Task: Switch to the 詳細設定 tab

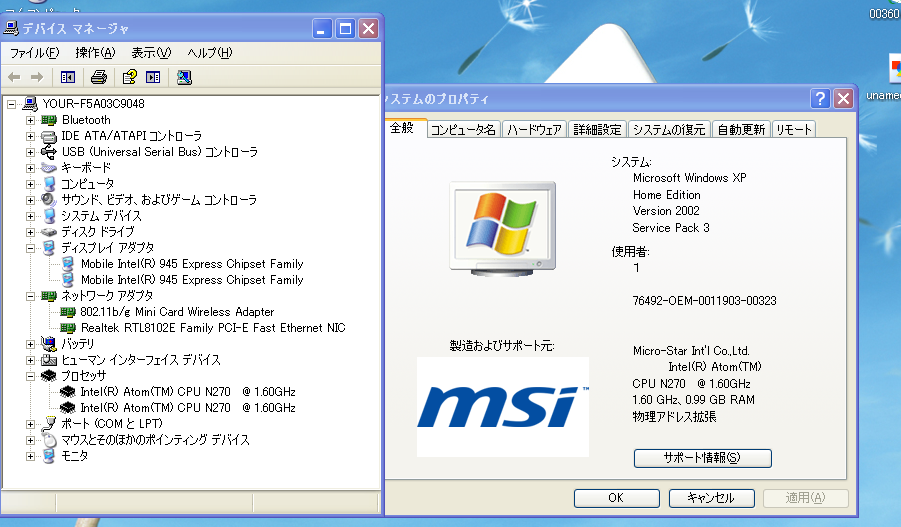Action: pyautogui.click(x=598, y=130)
